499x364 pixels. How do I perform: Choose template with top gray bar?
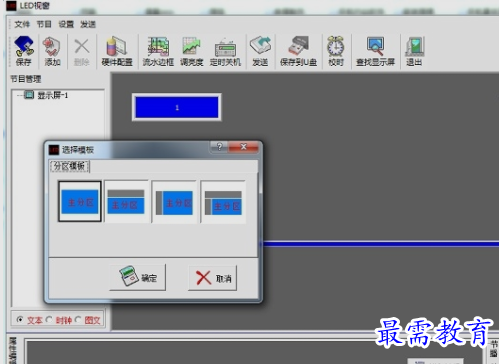pyautogui.click(x=126, y=201)
